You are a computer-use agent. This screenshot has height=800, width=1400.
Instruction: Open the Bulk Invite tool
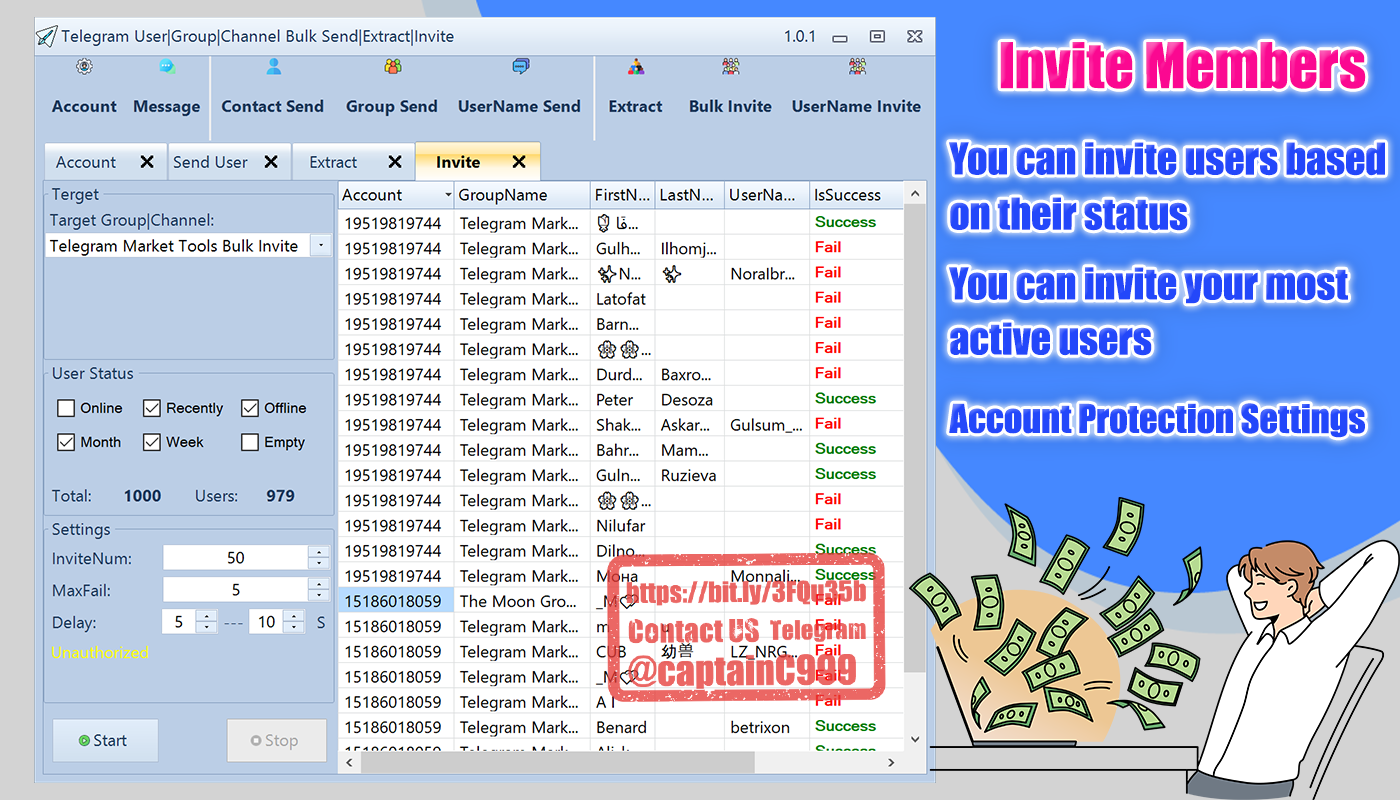click(x=730, y=88)
